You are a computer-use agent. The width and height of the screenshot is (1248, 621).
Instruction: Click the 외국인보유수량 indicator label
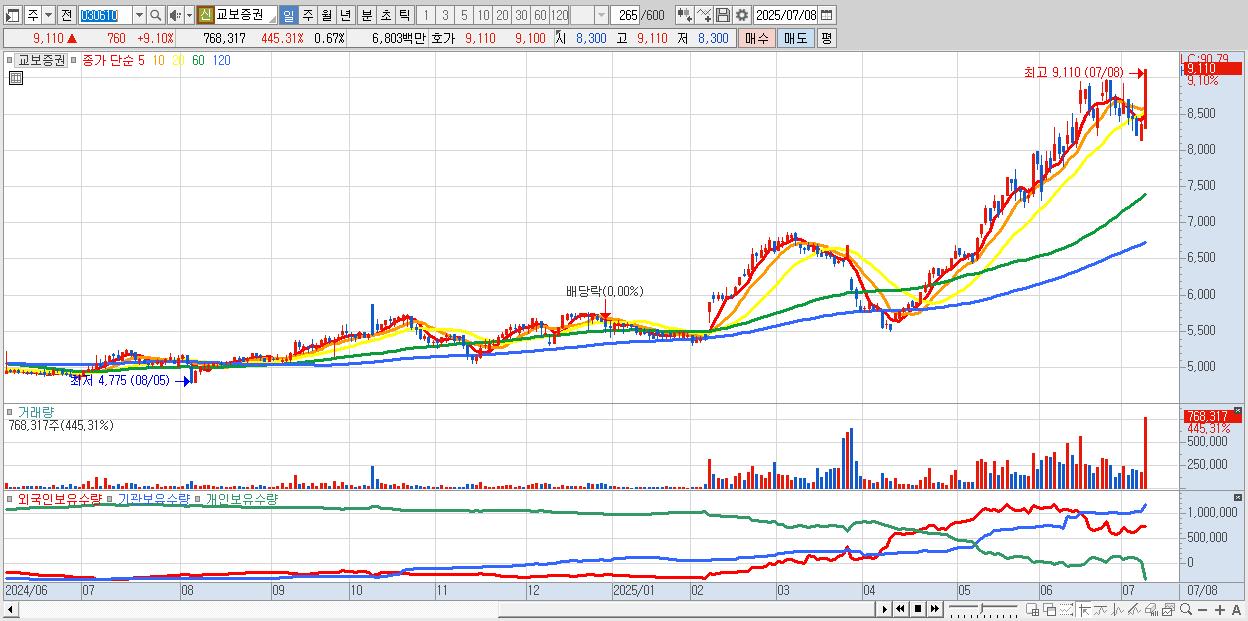tap(58, 498)
